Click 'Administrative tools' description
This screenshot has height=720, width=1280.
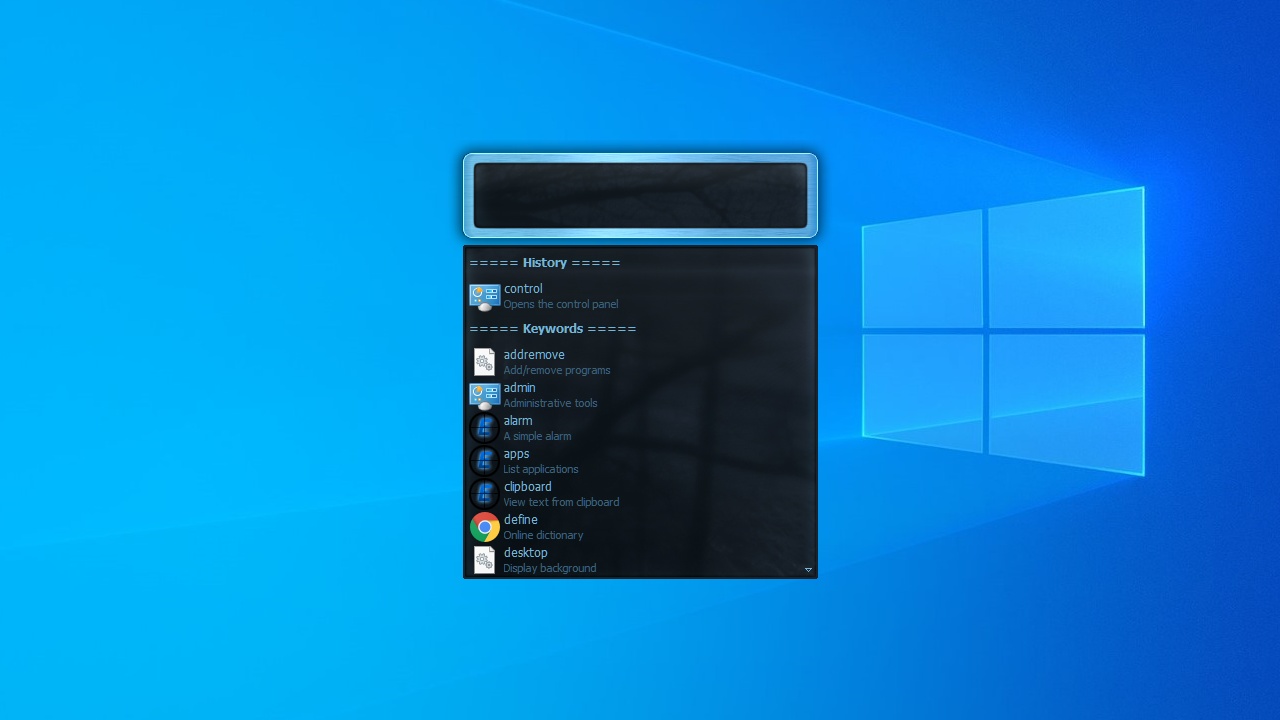coord(551,404)
